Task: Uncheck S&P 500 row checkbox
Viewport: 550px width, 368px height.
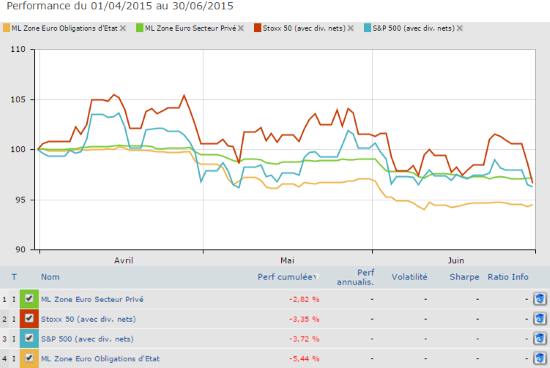Action: tap(29, 338)
